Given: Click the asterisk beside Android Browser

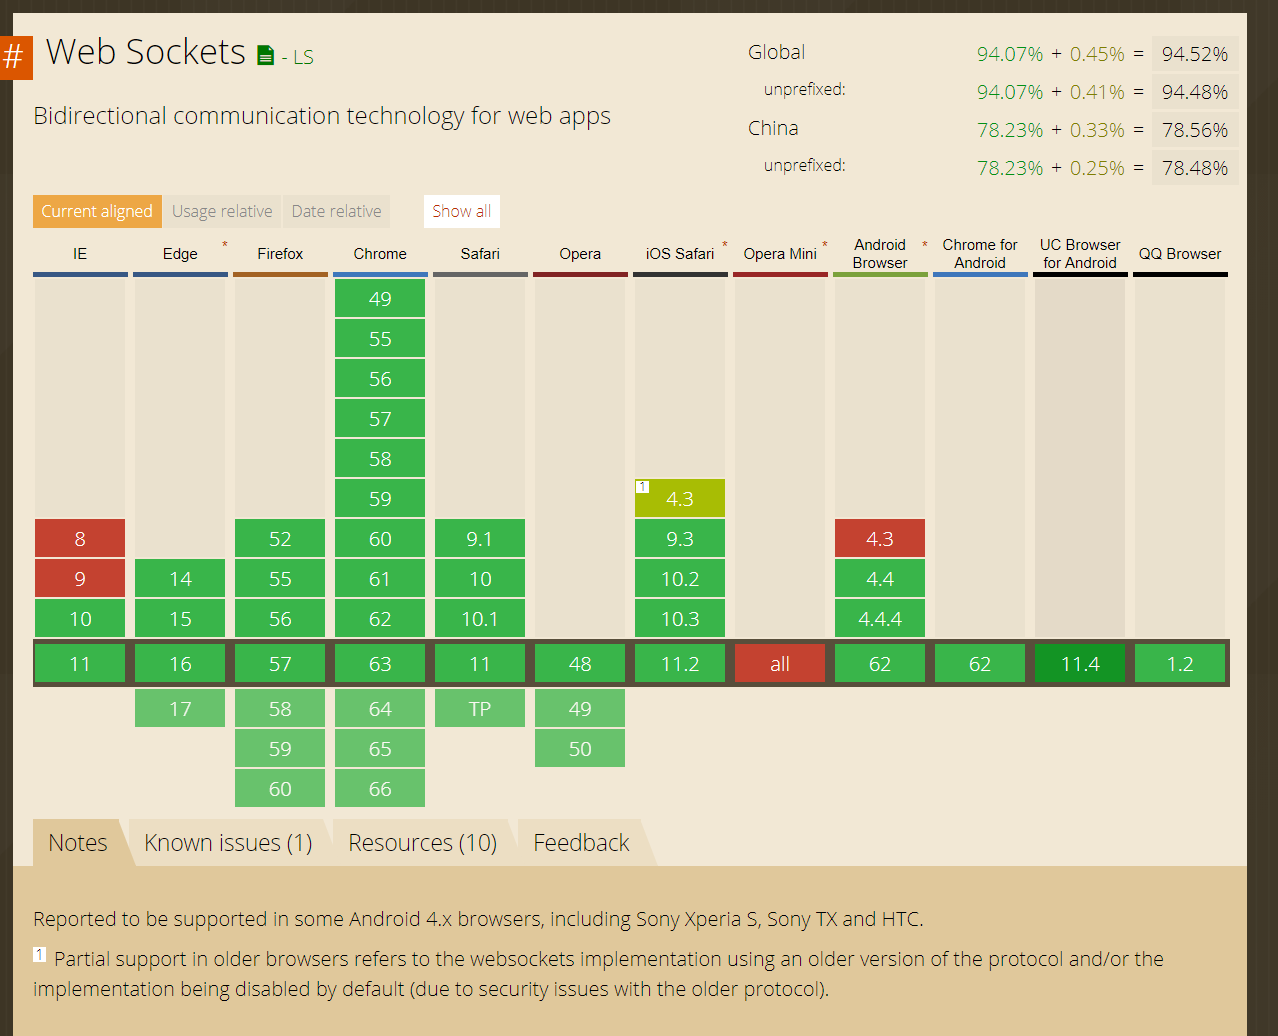Looking at the screenshot, I should click(923, 242).
